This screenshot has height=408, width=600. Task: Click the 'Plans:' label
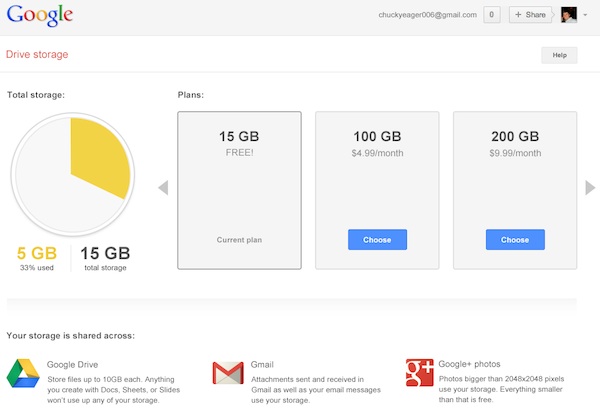coord(191,95)
